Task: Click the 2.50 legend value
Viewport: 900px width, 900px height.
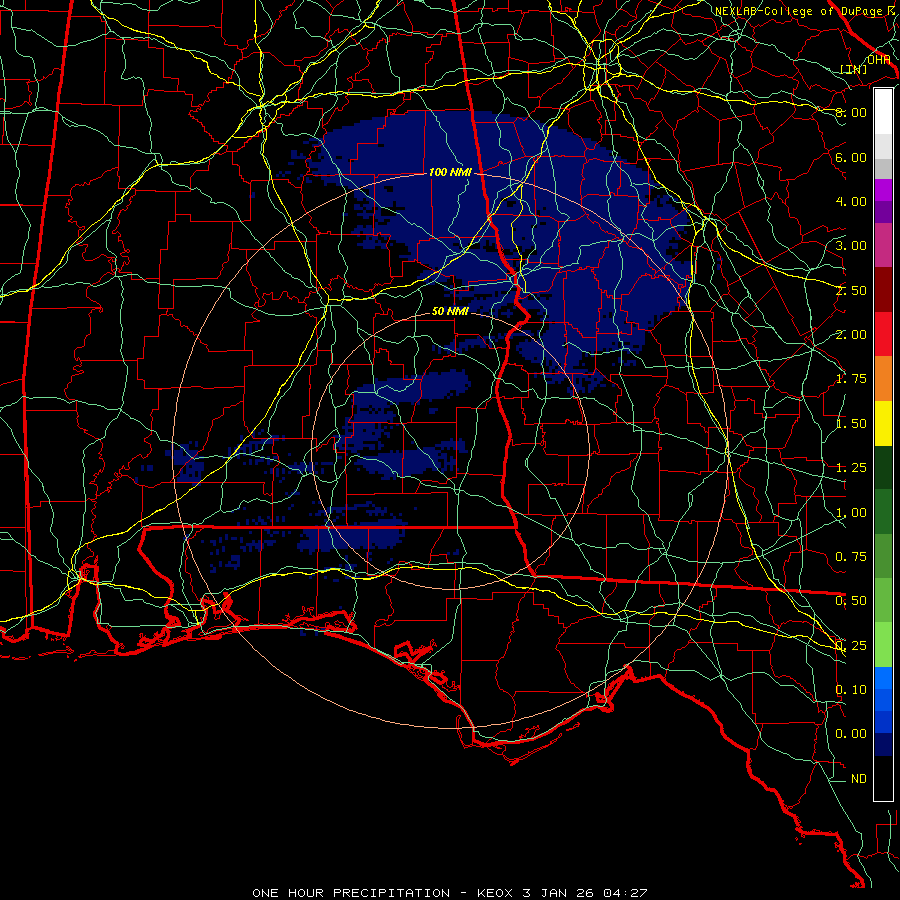Action: tap(851, 290)
